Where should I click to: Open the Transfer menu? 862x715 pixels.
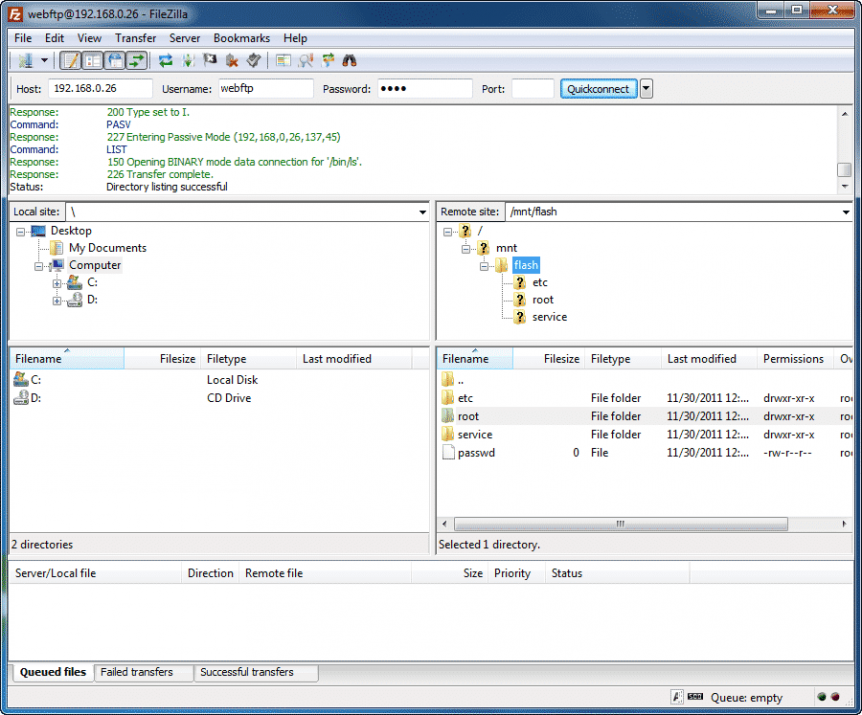pyautogui.click(x=135, y=38)
